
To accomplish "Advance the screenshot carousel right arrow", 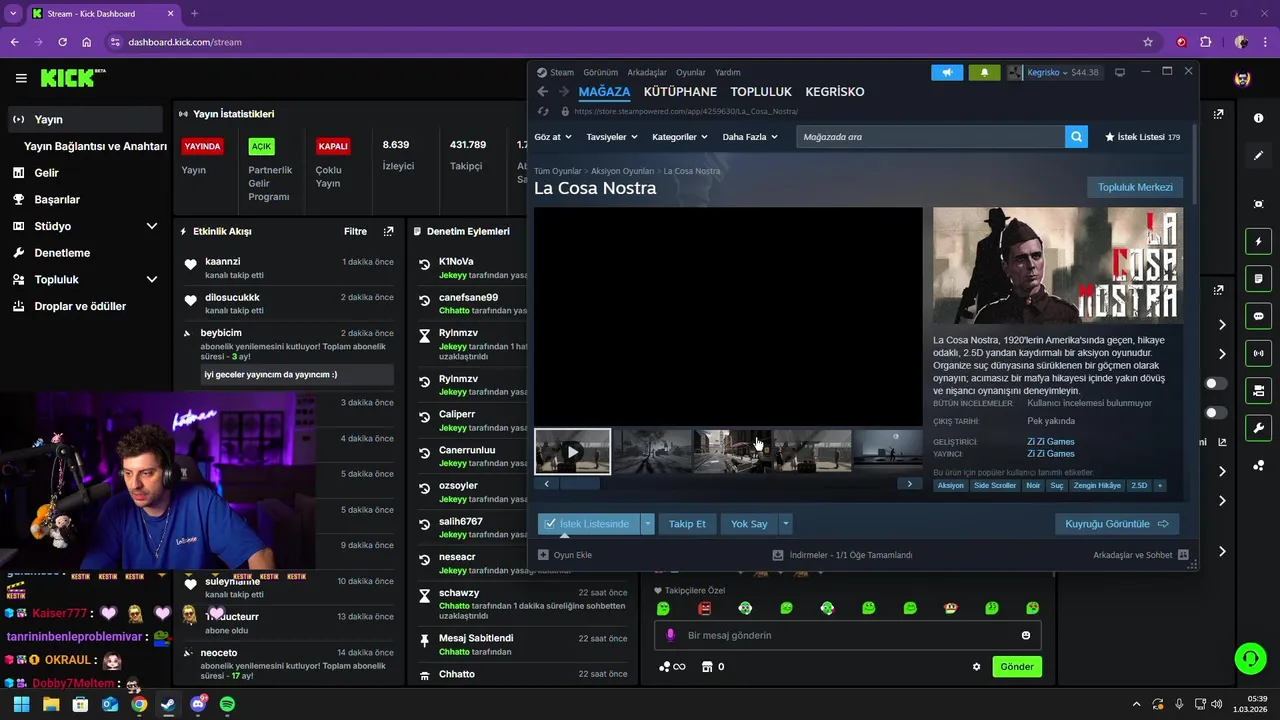I will point(909,484).
